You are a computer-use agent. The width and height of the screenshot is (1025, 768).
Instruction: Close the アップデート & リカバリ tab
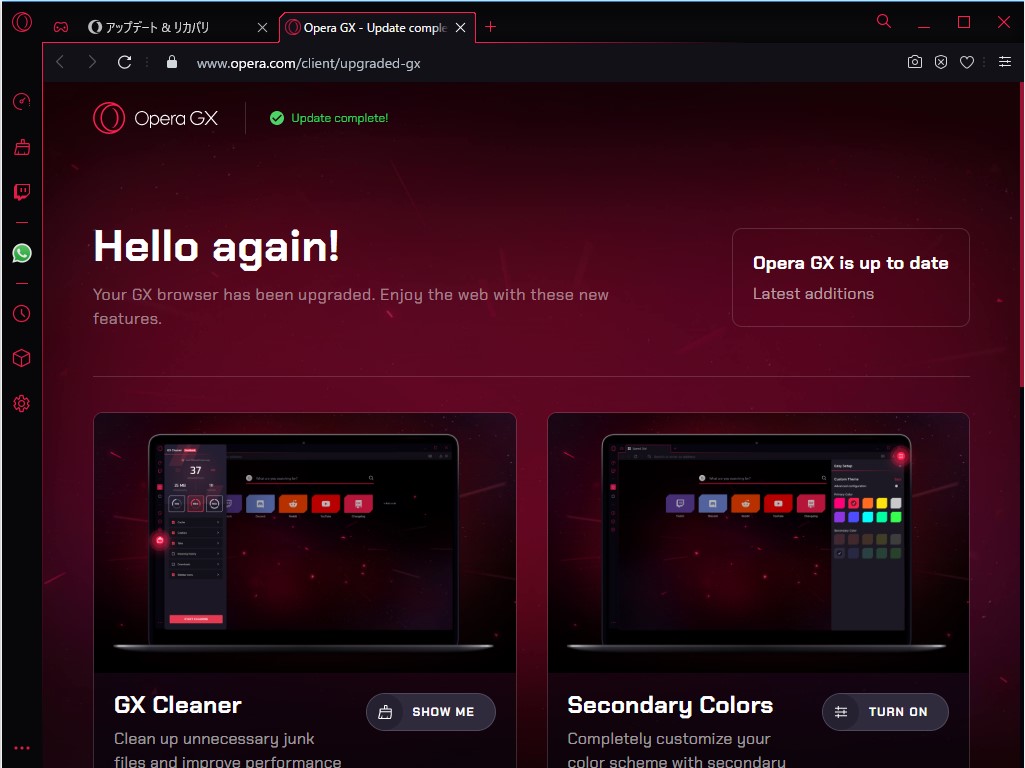click(x=262, y=27)
